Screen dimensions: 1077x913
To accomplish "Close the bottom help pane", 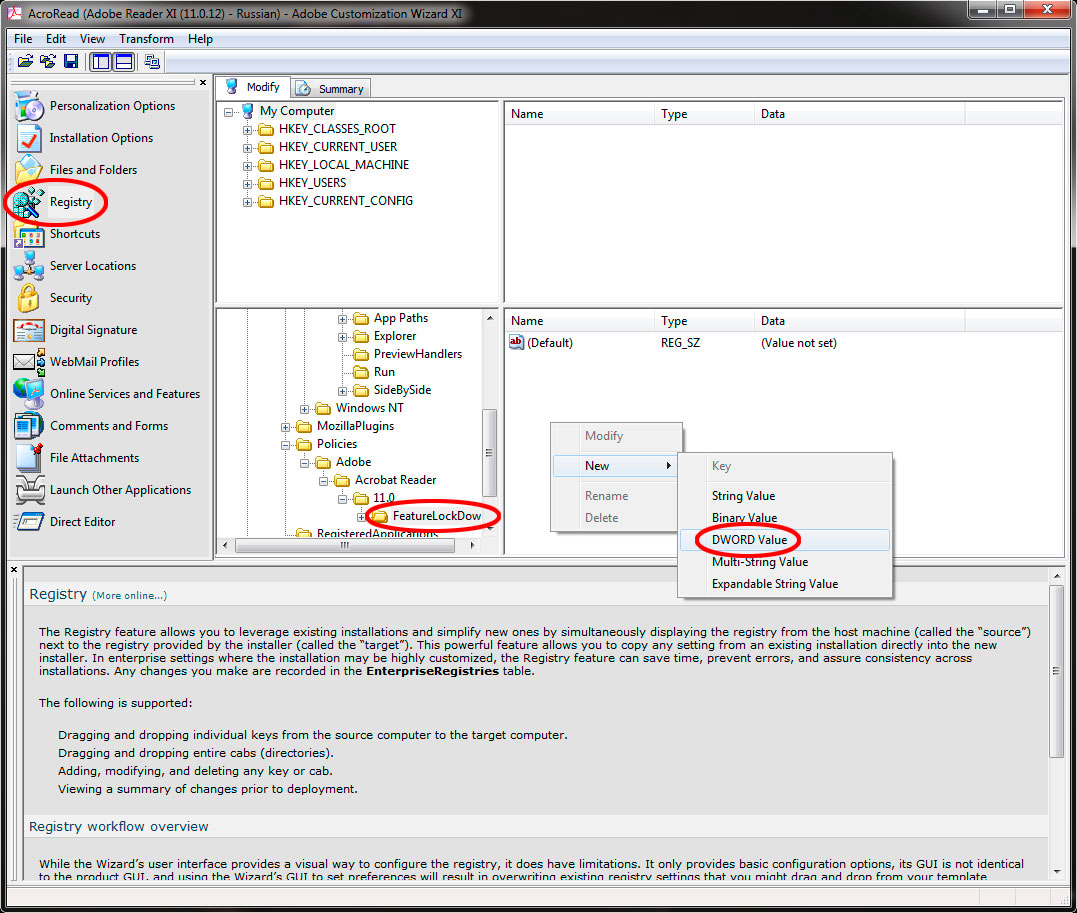I will point(14,570).
